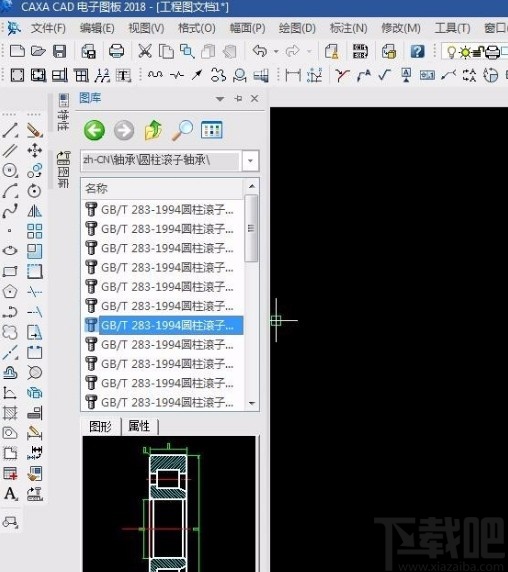Image resolution: width=508 pixels, height=572 pixels.
Task: Select the Spline curve tool
Action: click(10, 211)
